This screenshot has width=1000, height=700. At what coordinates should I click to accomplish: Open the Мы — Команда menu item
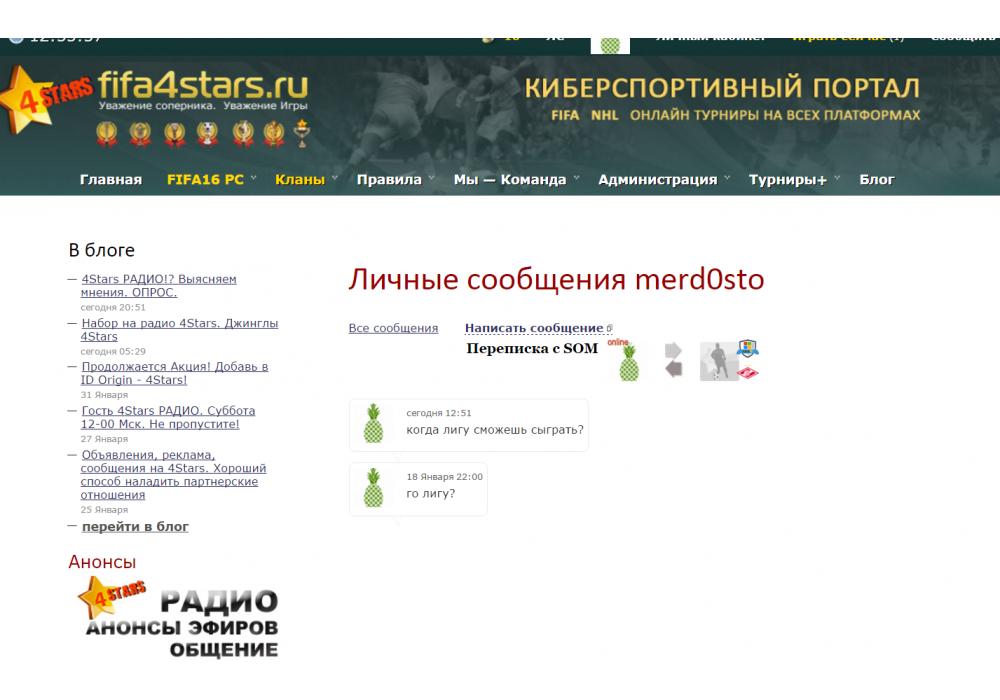510,179
